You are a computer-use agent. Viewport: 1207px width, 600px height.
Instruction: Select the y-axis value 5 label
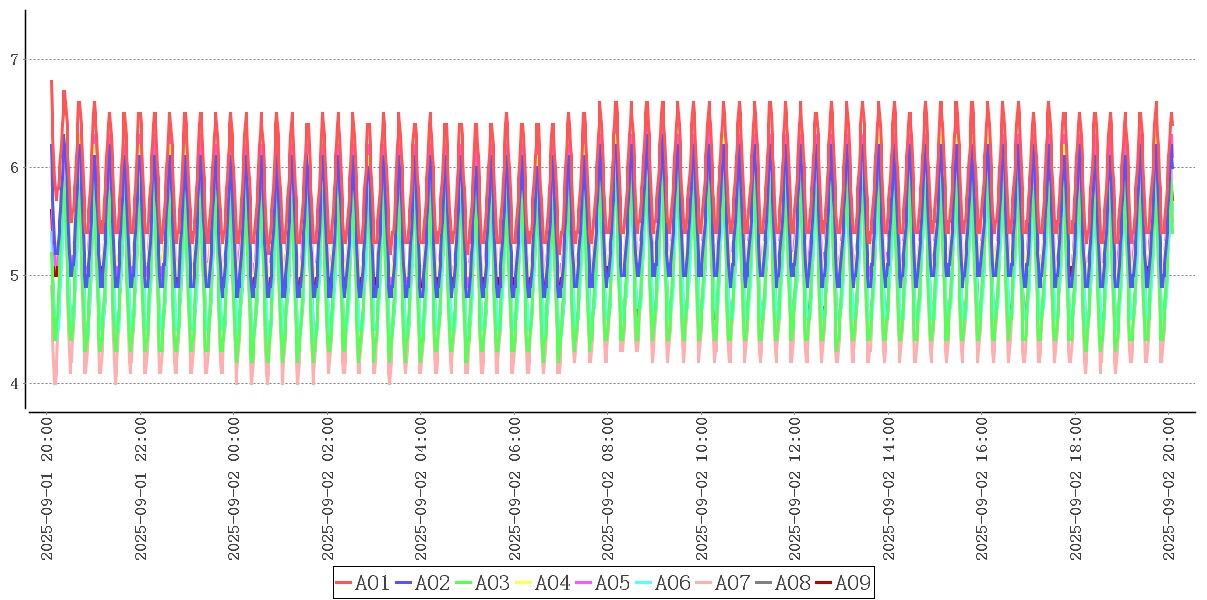coord(14,276)
